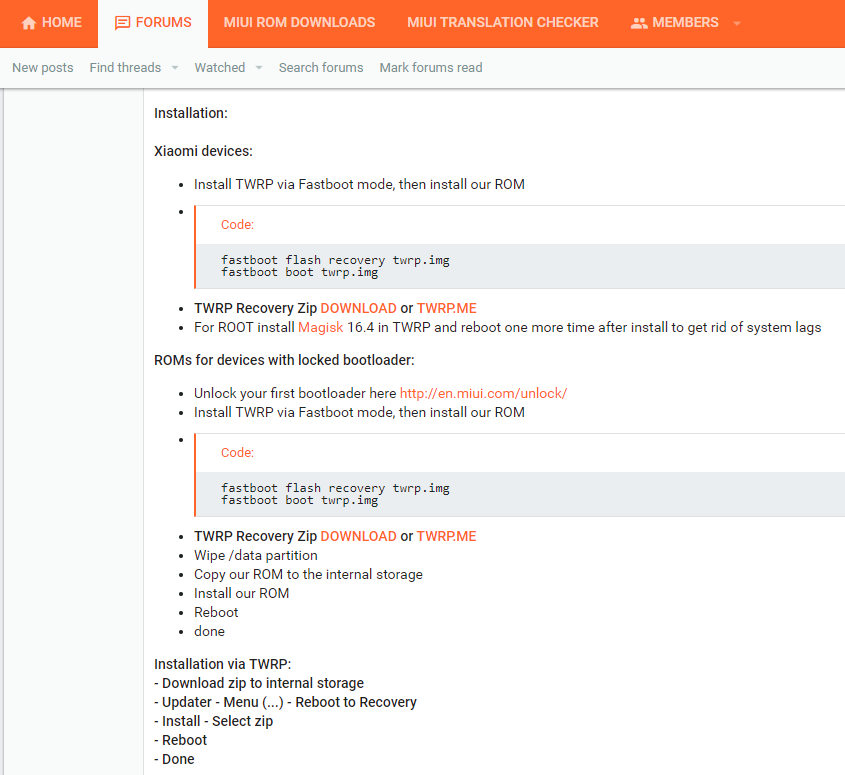Image resolution: width=845 pixels, height=775 pixels.
Task: Click the first Code: block label
Action: click(237, 225)
